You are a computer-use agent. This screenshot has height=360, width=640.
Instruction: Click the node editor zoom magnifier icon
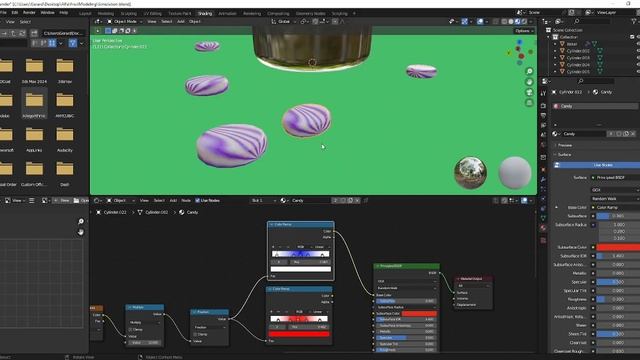pos(81,221)
